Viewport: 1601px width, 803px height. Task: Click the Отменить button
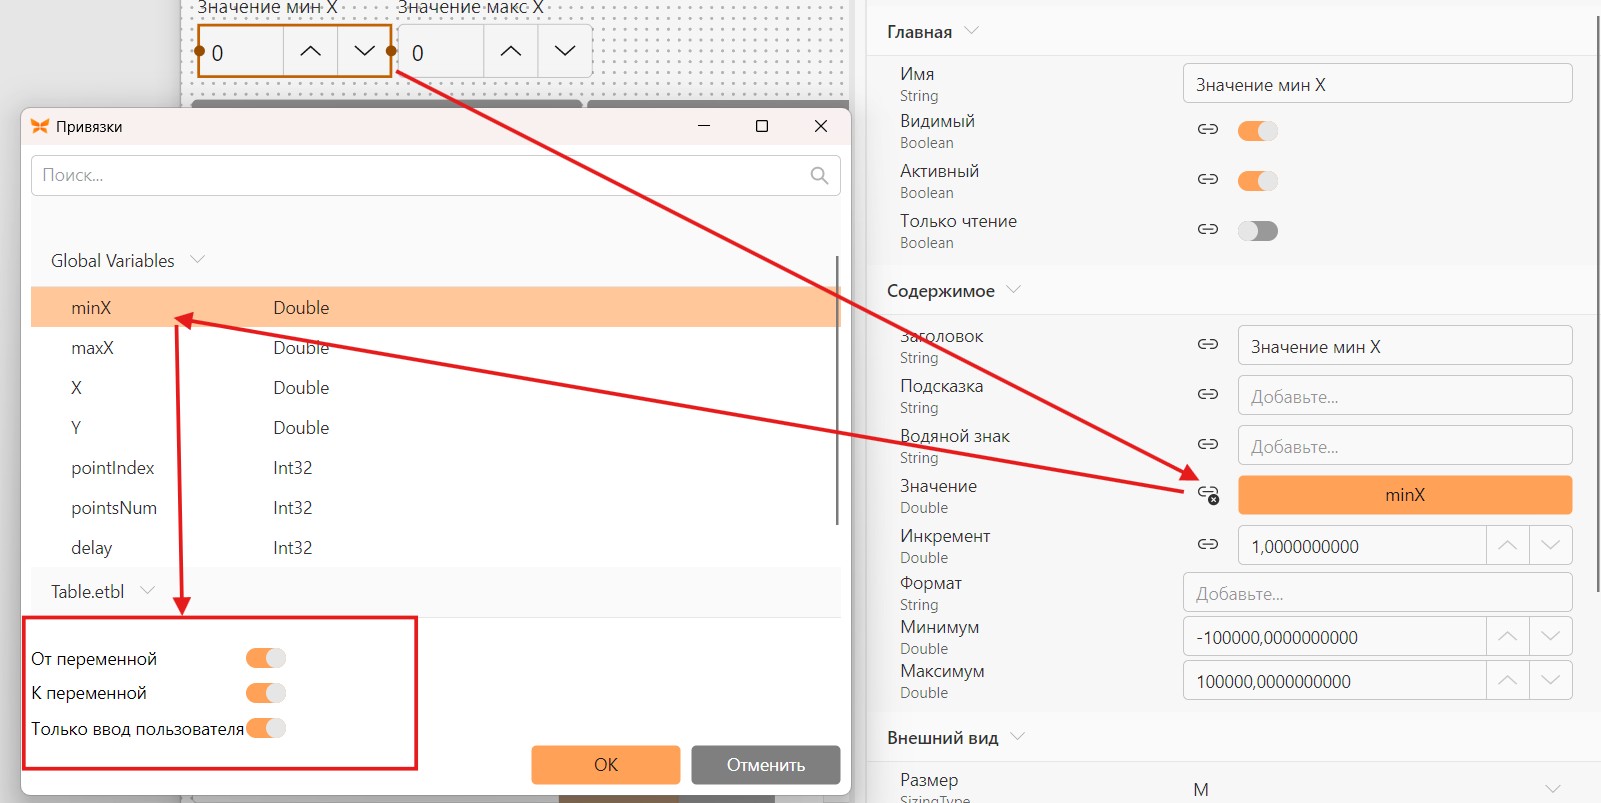coord(766,765)
